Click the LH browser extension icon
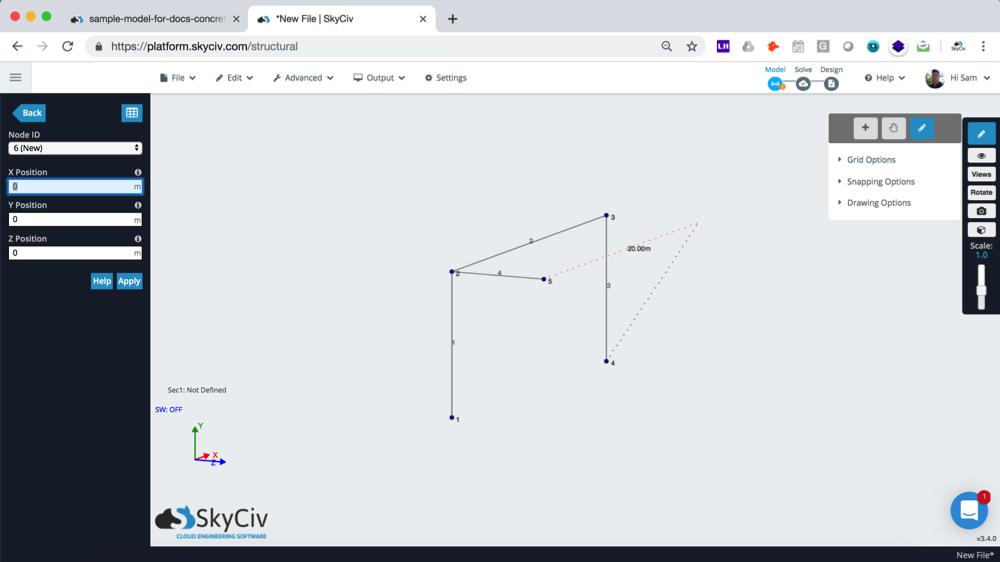 click(723, 46)
